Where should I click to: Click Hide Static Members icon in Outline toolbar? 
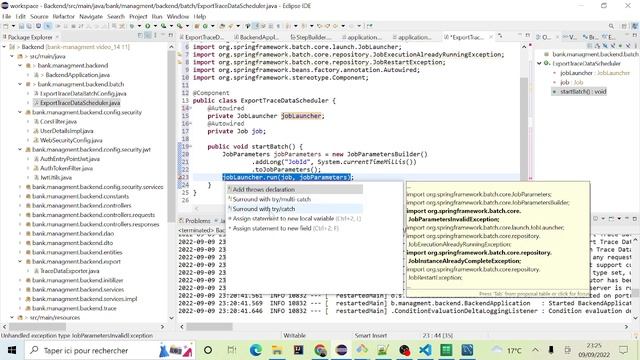(x=612, y=46)
